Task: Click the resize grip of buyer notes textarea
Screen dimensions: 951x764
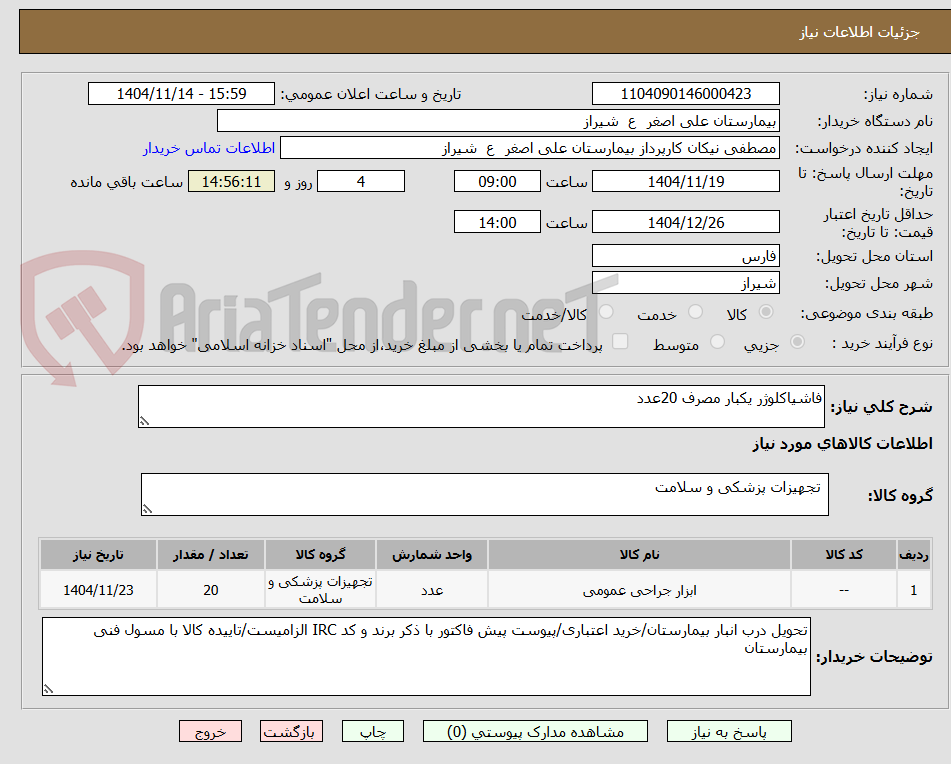Action: pyautogui.click(x=48, y=689)
